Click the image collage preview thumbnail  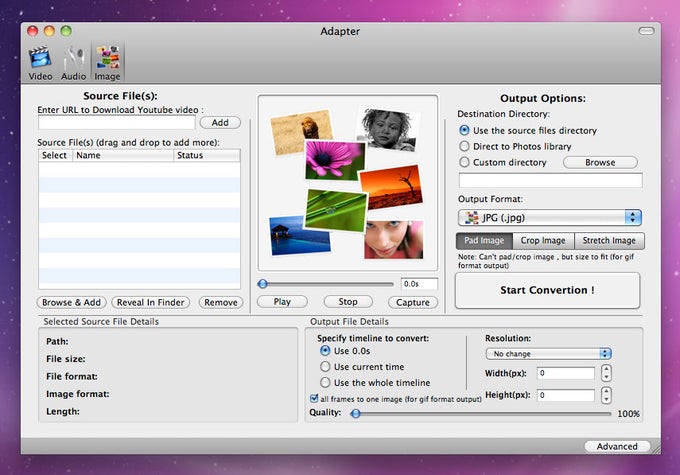[x=348, y=183]
